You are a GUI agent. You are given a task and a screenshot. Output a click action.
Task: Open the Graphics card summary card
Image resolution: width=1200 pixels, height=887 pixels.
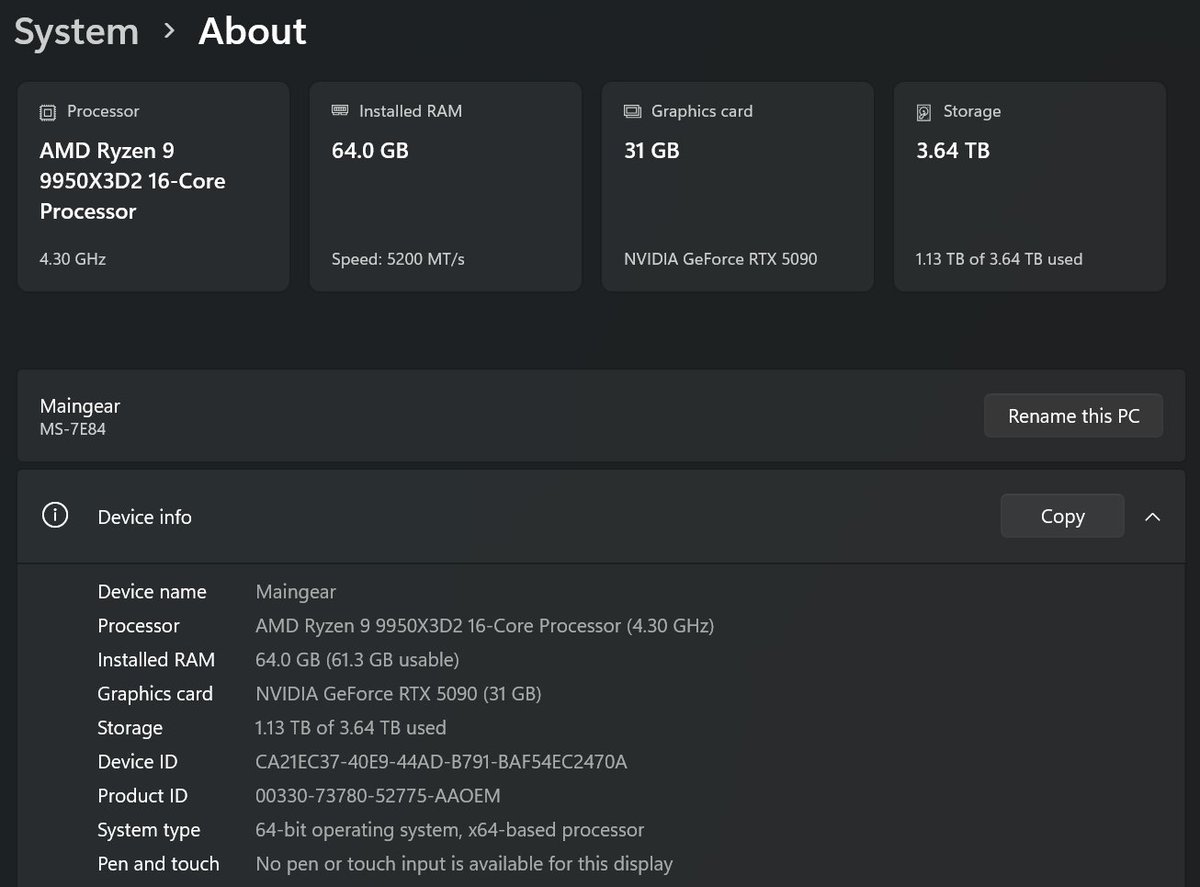point(737,186)
